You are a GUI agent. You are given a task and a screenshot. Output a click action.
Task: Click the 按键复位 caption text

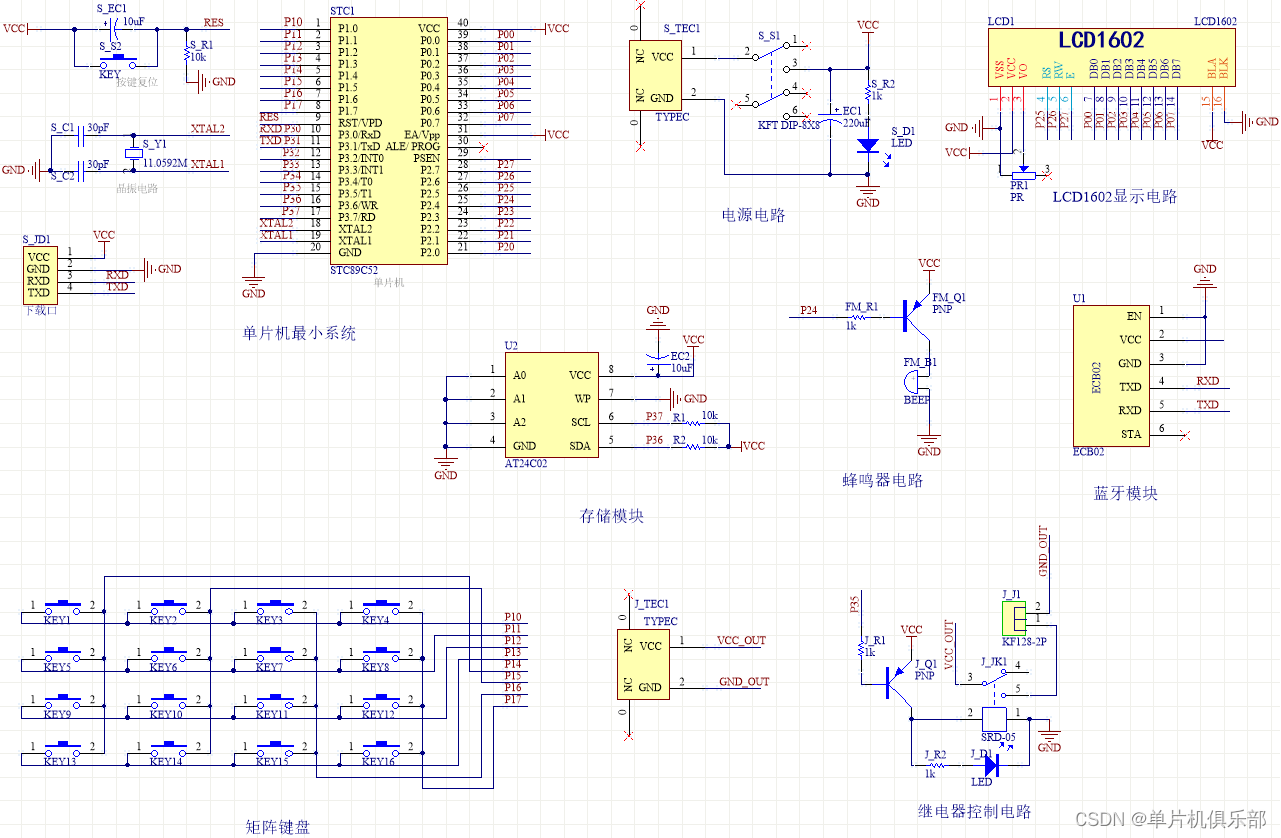click(x=138, y=82)
